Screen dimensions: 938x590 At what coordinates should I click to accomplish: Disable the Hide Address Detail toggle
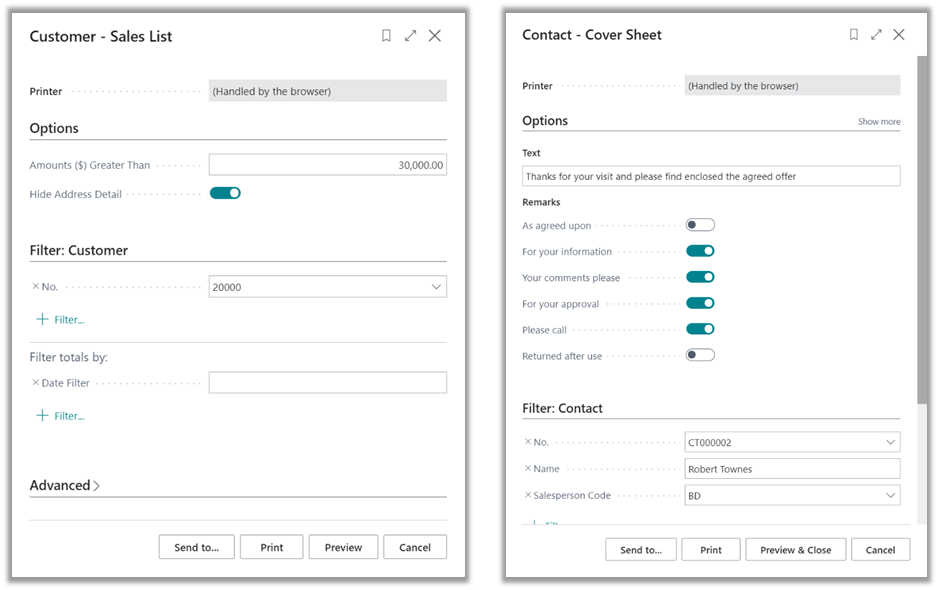(225, 193)
